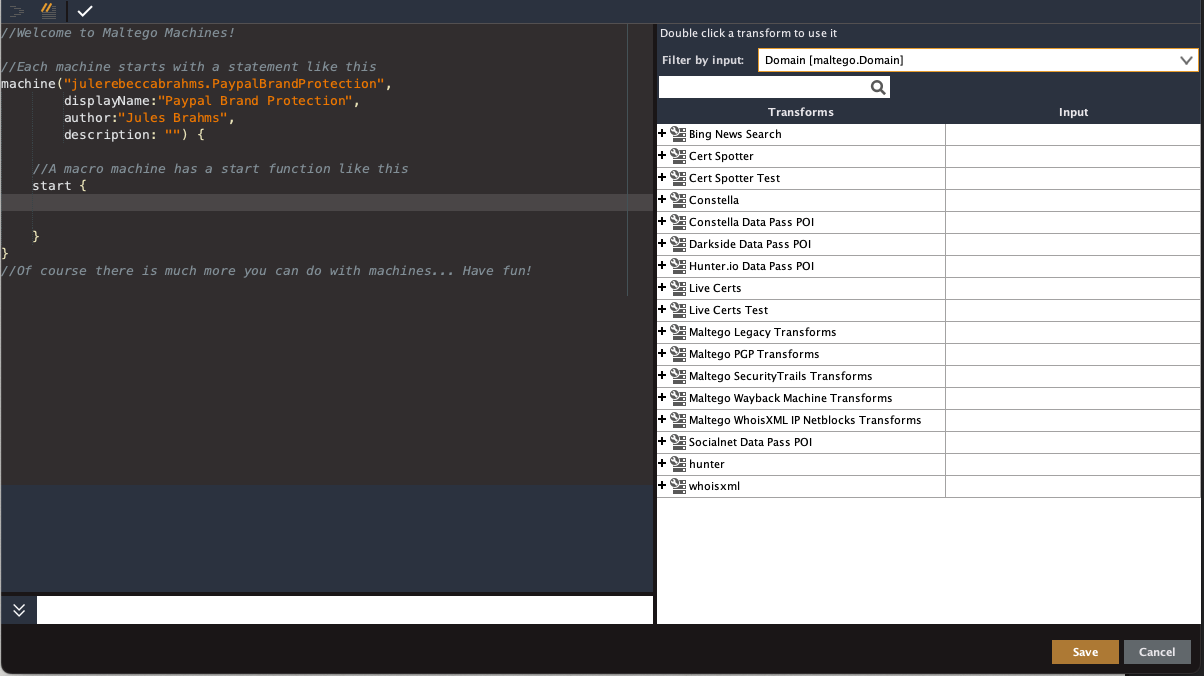Click the checkmark compile/validate icon
Image resolution: width=1204 pixels, height=676 pixels.
pos(85,11)
